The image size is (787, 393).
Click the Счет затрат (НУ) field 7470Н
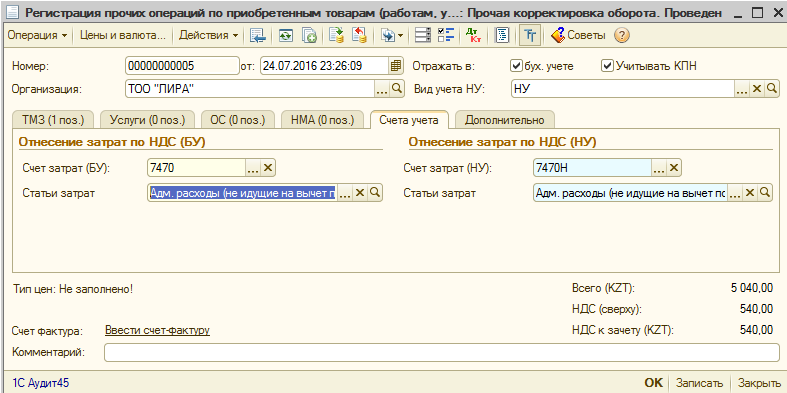(x=593, y=168)
